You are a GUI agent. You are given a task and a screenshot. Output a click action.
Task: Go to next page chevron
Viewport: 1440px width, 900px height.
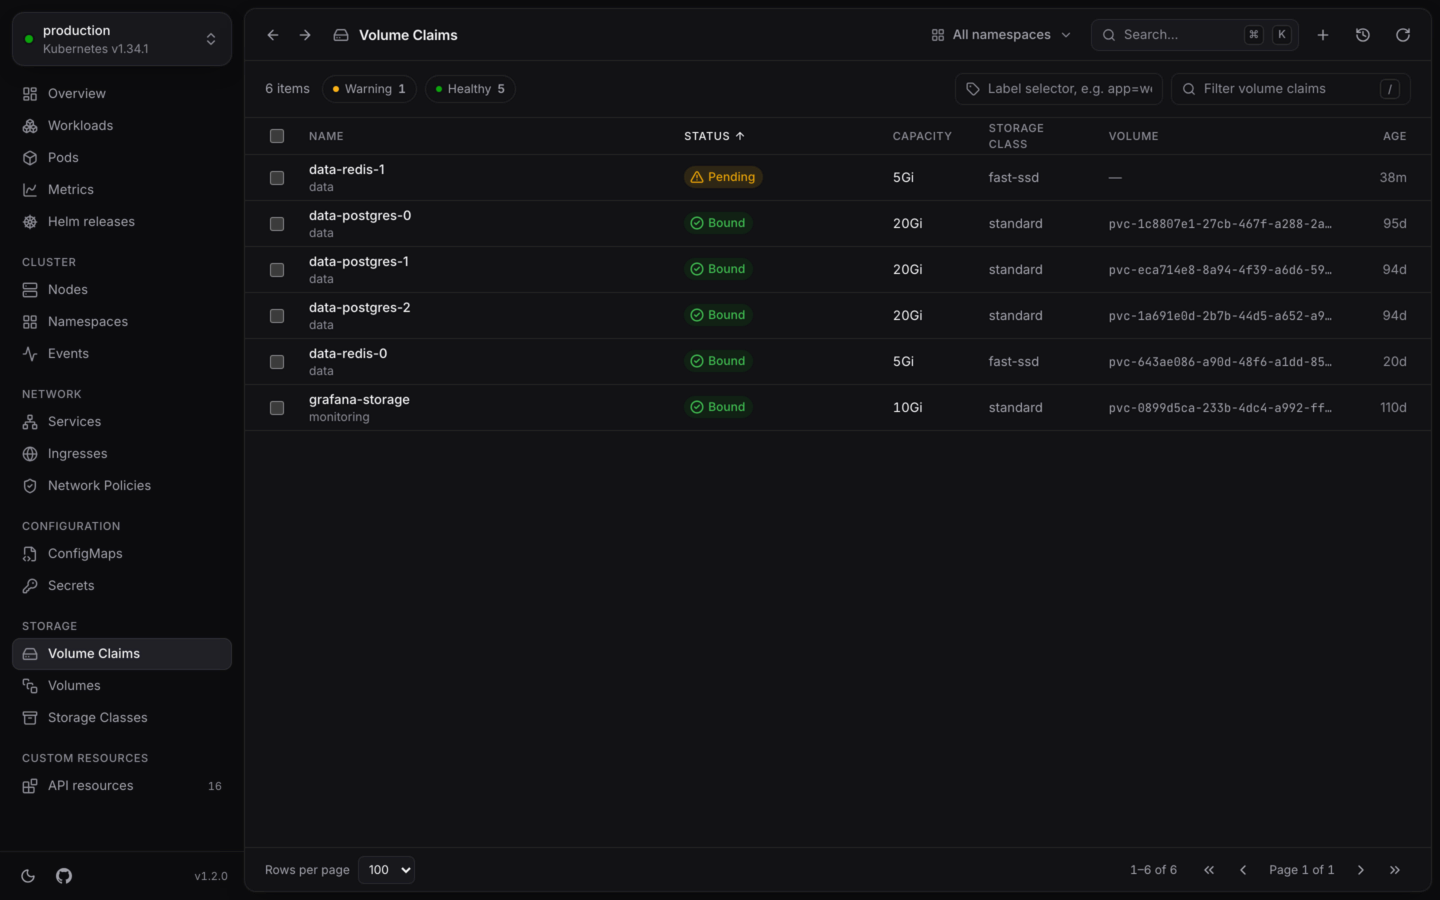pos(1361,870)
